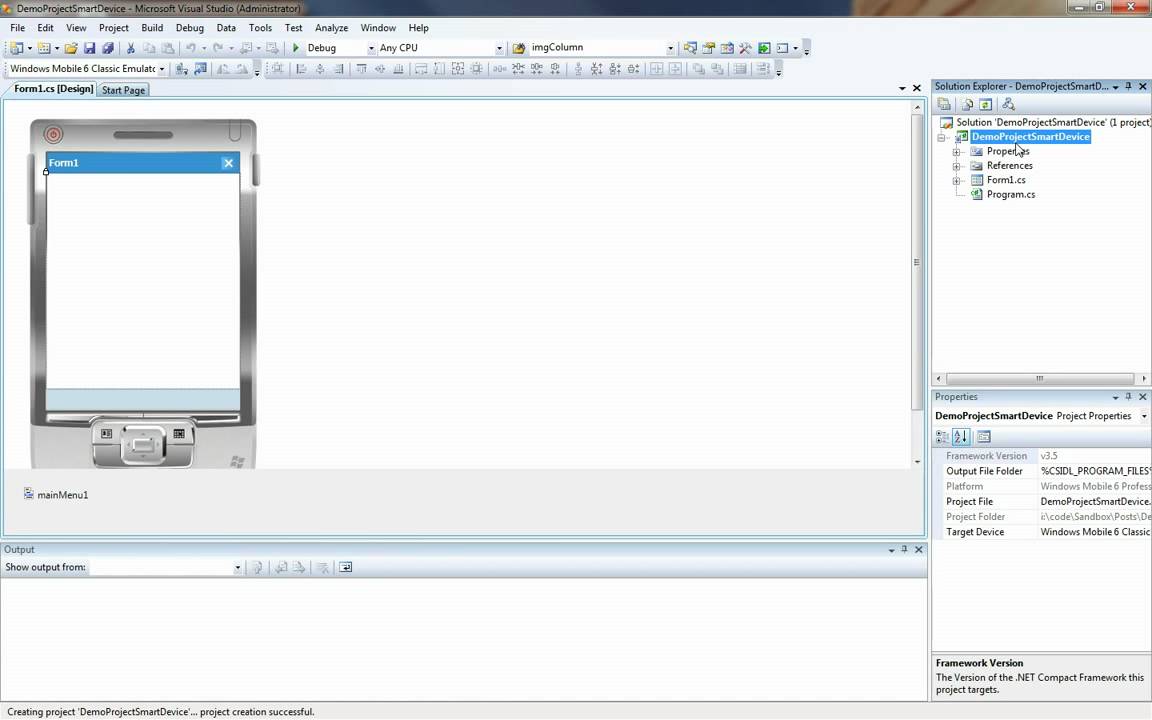Select the Project File property row

tap(1047, 502)
